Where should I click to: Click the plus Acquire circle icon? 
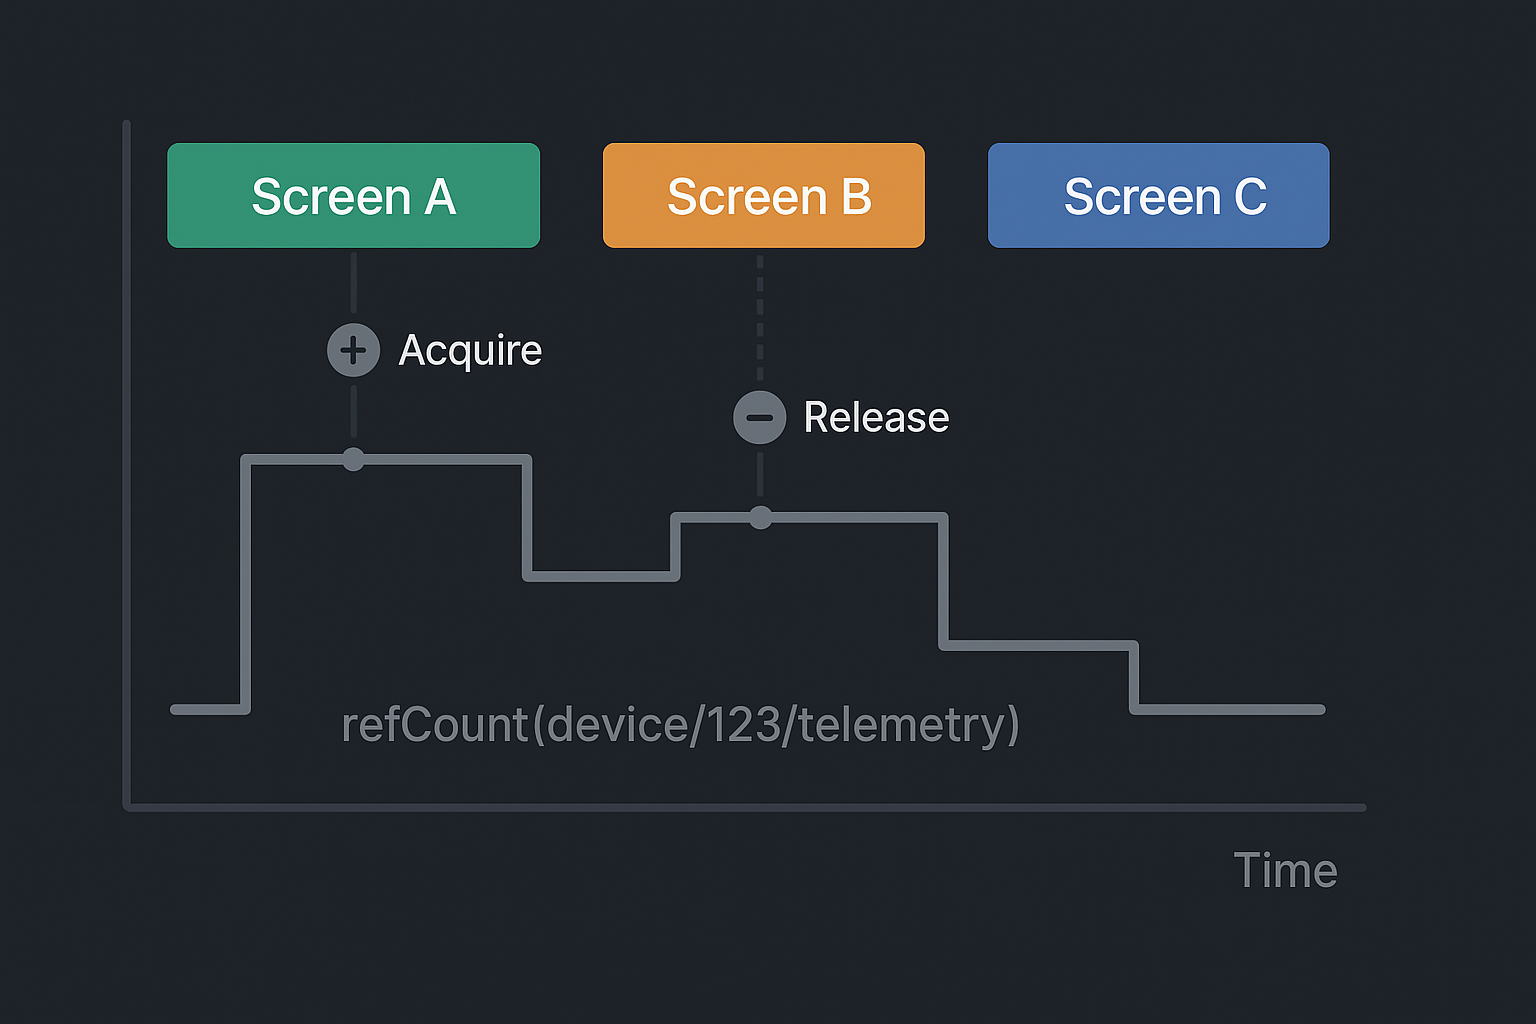point(353,350)
